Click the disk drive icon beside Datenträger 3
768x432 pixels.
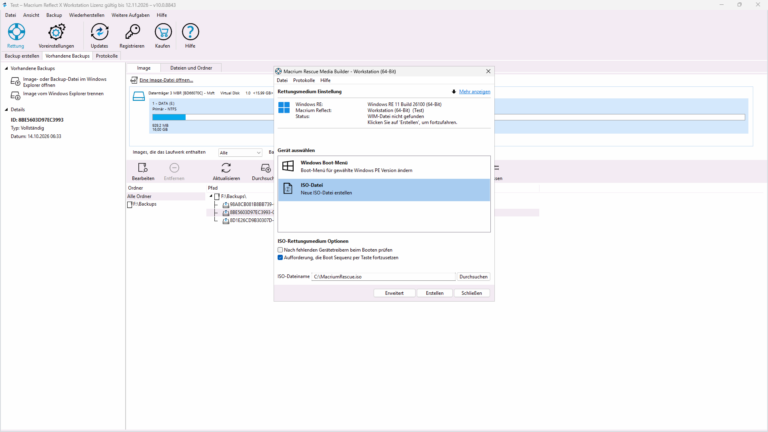pos(139,96)
